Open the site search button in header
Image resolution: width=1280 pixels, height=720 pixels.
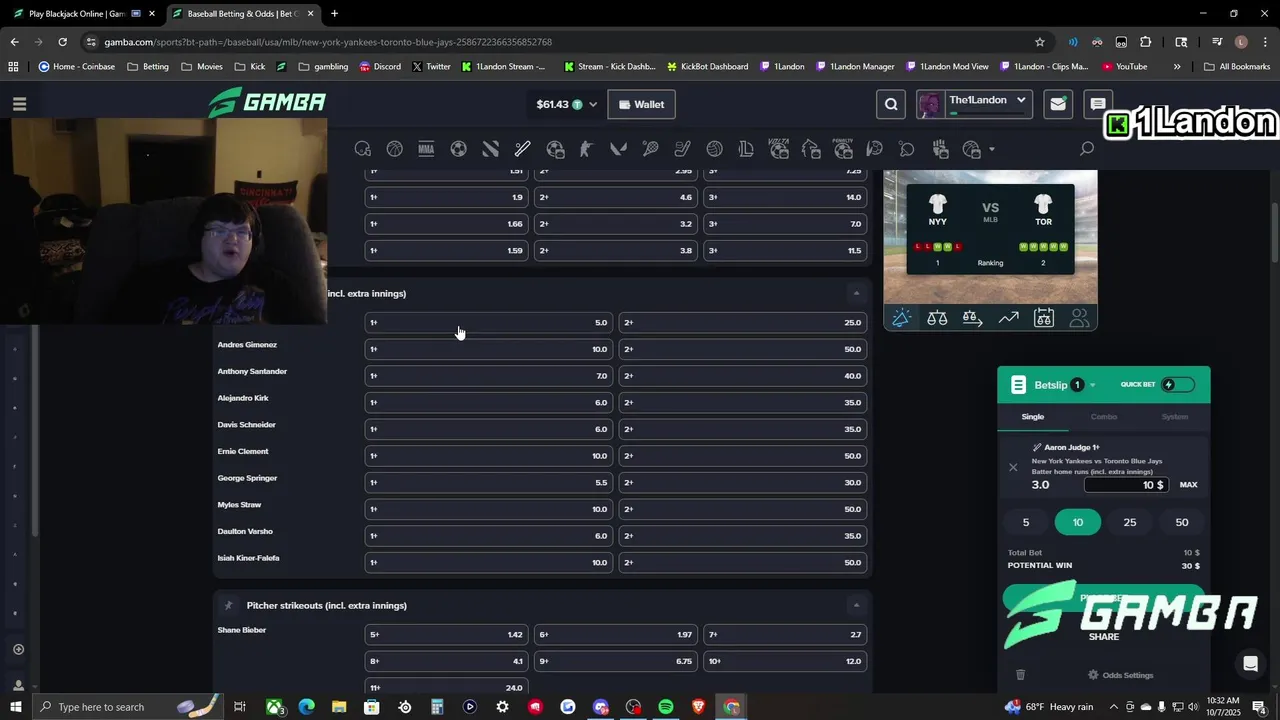coord(891,104)
